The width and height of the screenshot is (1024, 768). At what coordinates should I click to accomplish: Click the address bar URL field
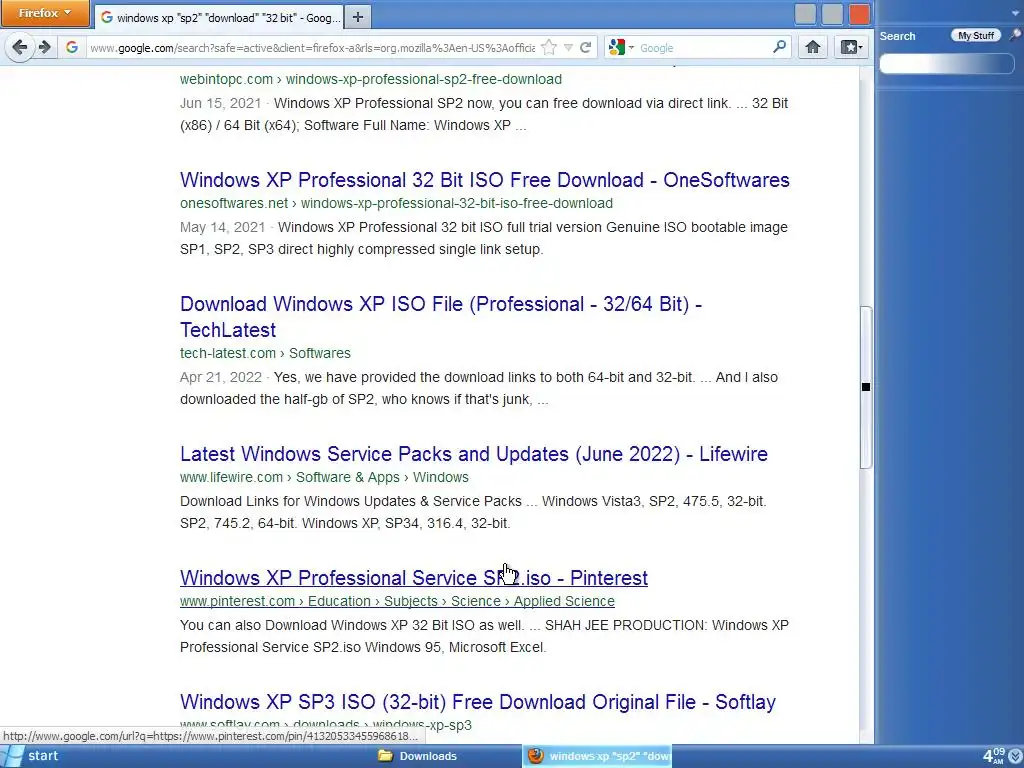312,48
